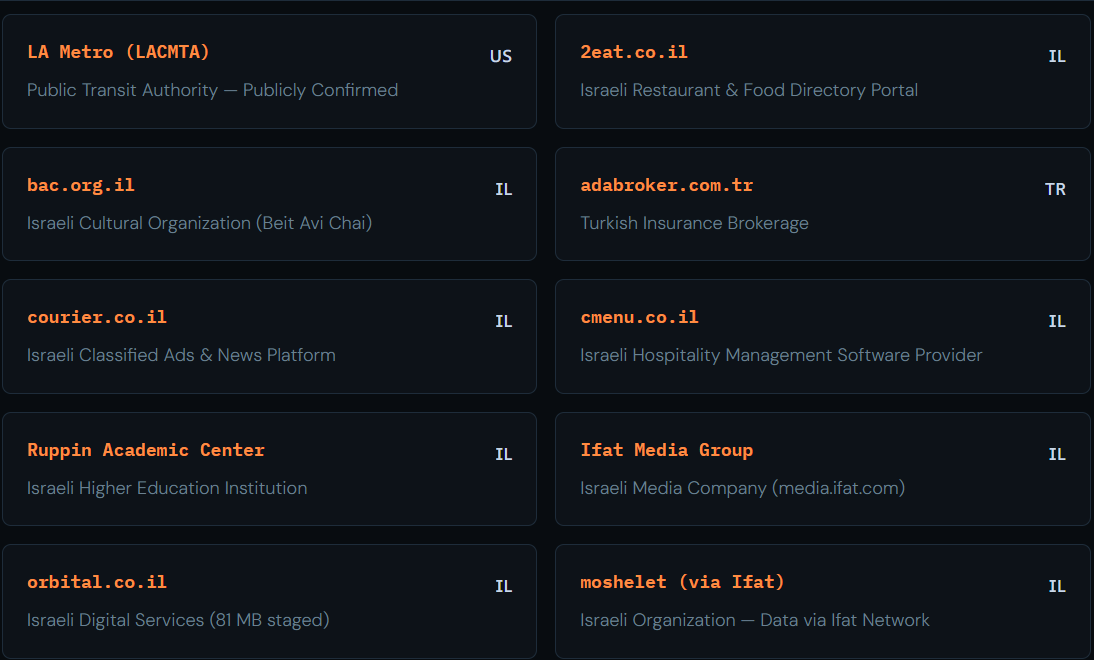Open the 2eat.co.il card title

click(634, 52)
